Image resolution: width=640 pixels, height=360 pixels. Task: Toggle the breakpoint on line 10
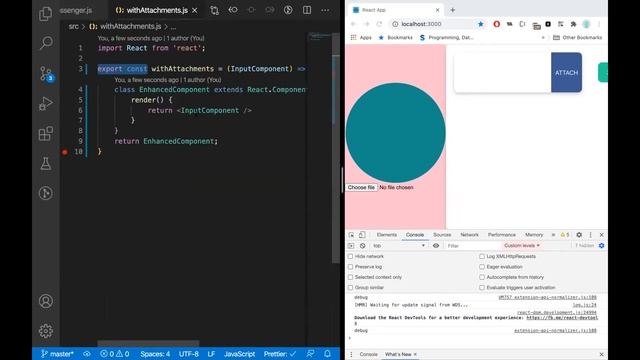coord(64,152)
